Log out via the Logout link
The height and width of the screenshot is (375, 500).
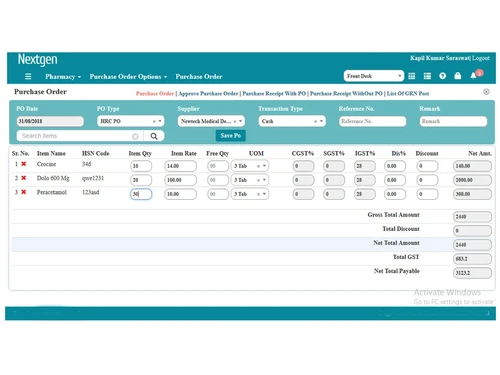pyautogui.click(x=481, y=58)
